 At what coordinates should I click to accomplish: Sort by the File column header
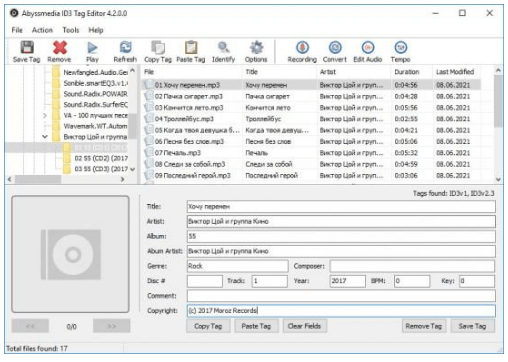[192, 72]
